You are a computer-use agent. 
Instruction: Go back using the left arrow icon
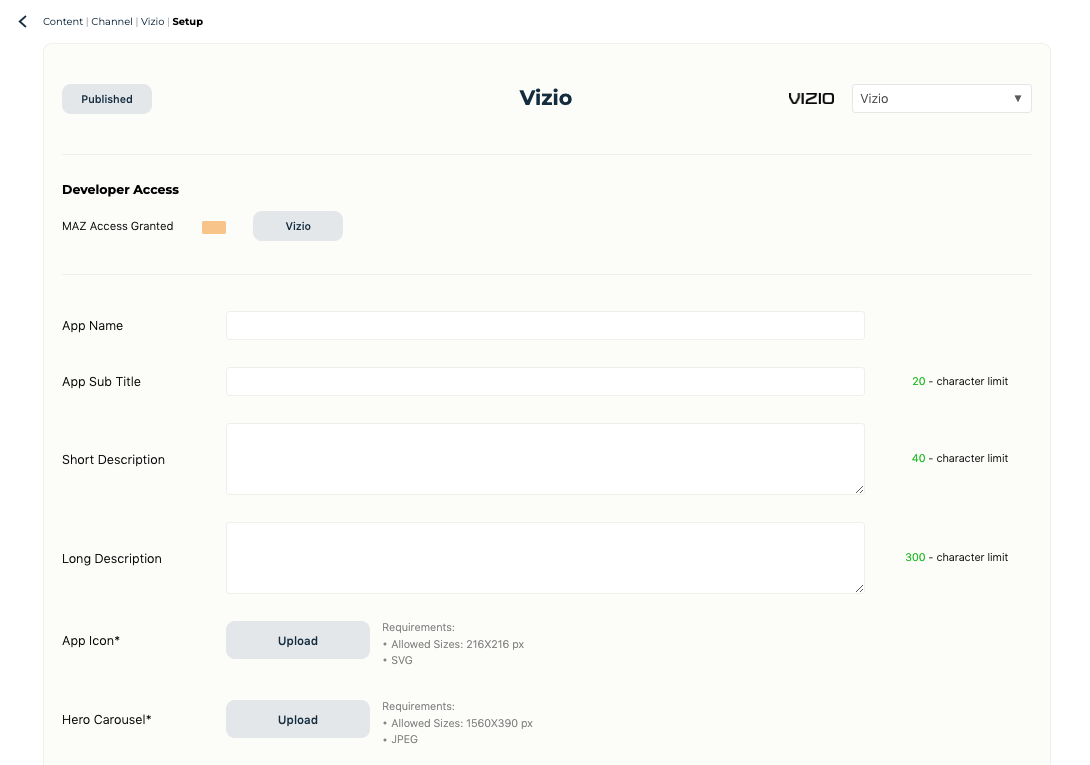coord(22,22)
